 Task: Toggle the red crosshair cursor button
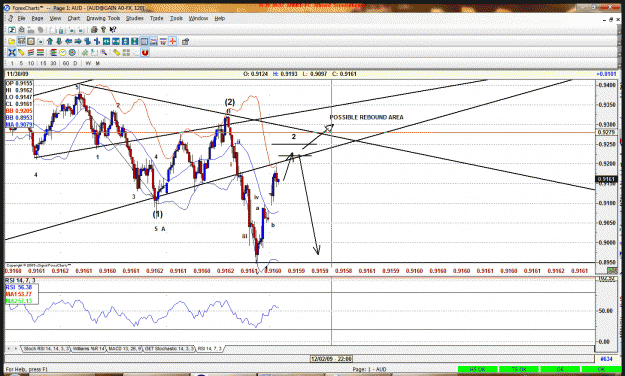(173, 41)
